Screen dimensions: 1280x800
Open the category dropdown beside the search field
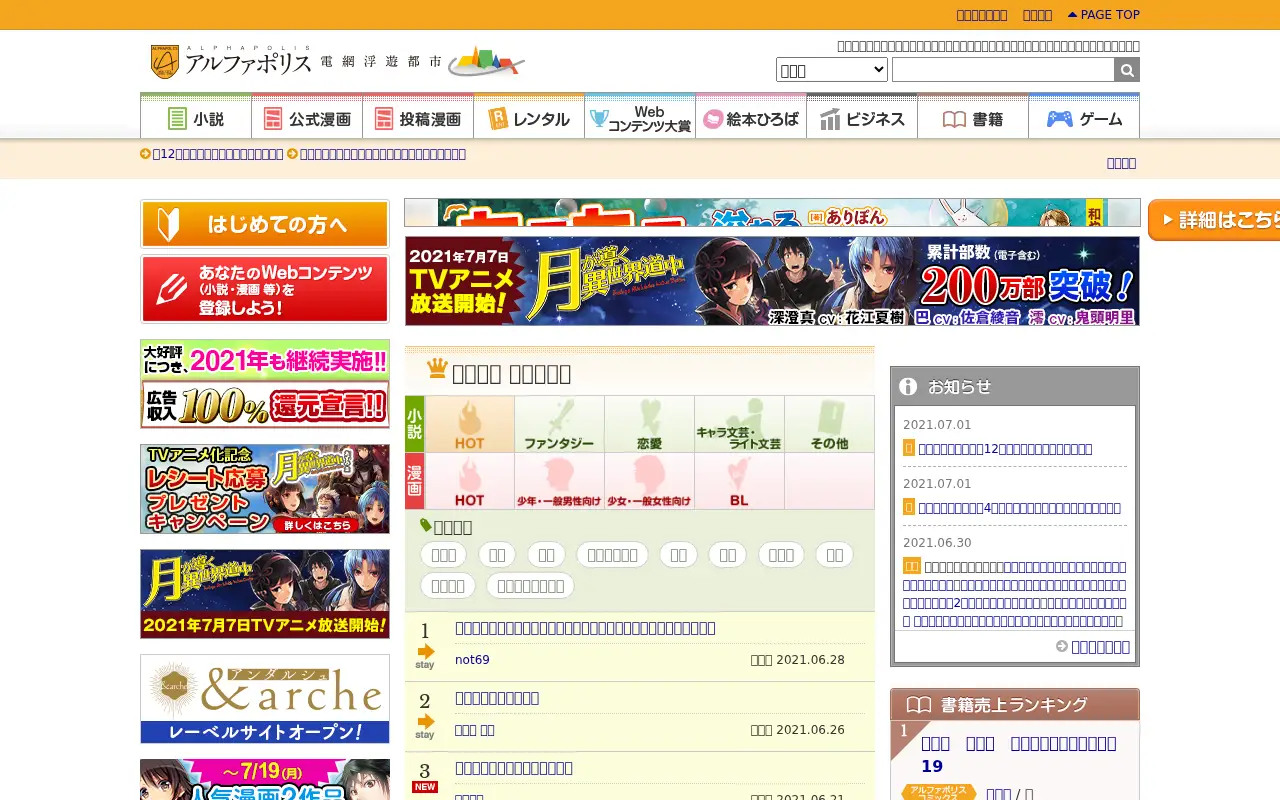click(832, 70)
